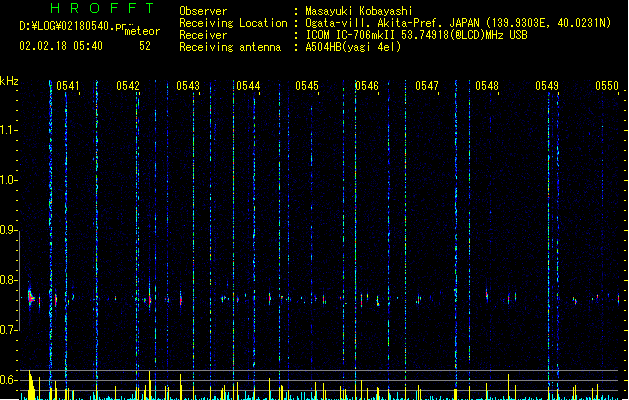Click the 0.8 kHz axis tick label
The image size is (629, 400).
pyautogui.click(x=7, y=280)
